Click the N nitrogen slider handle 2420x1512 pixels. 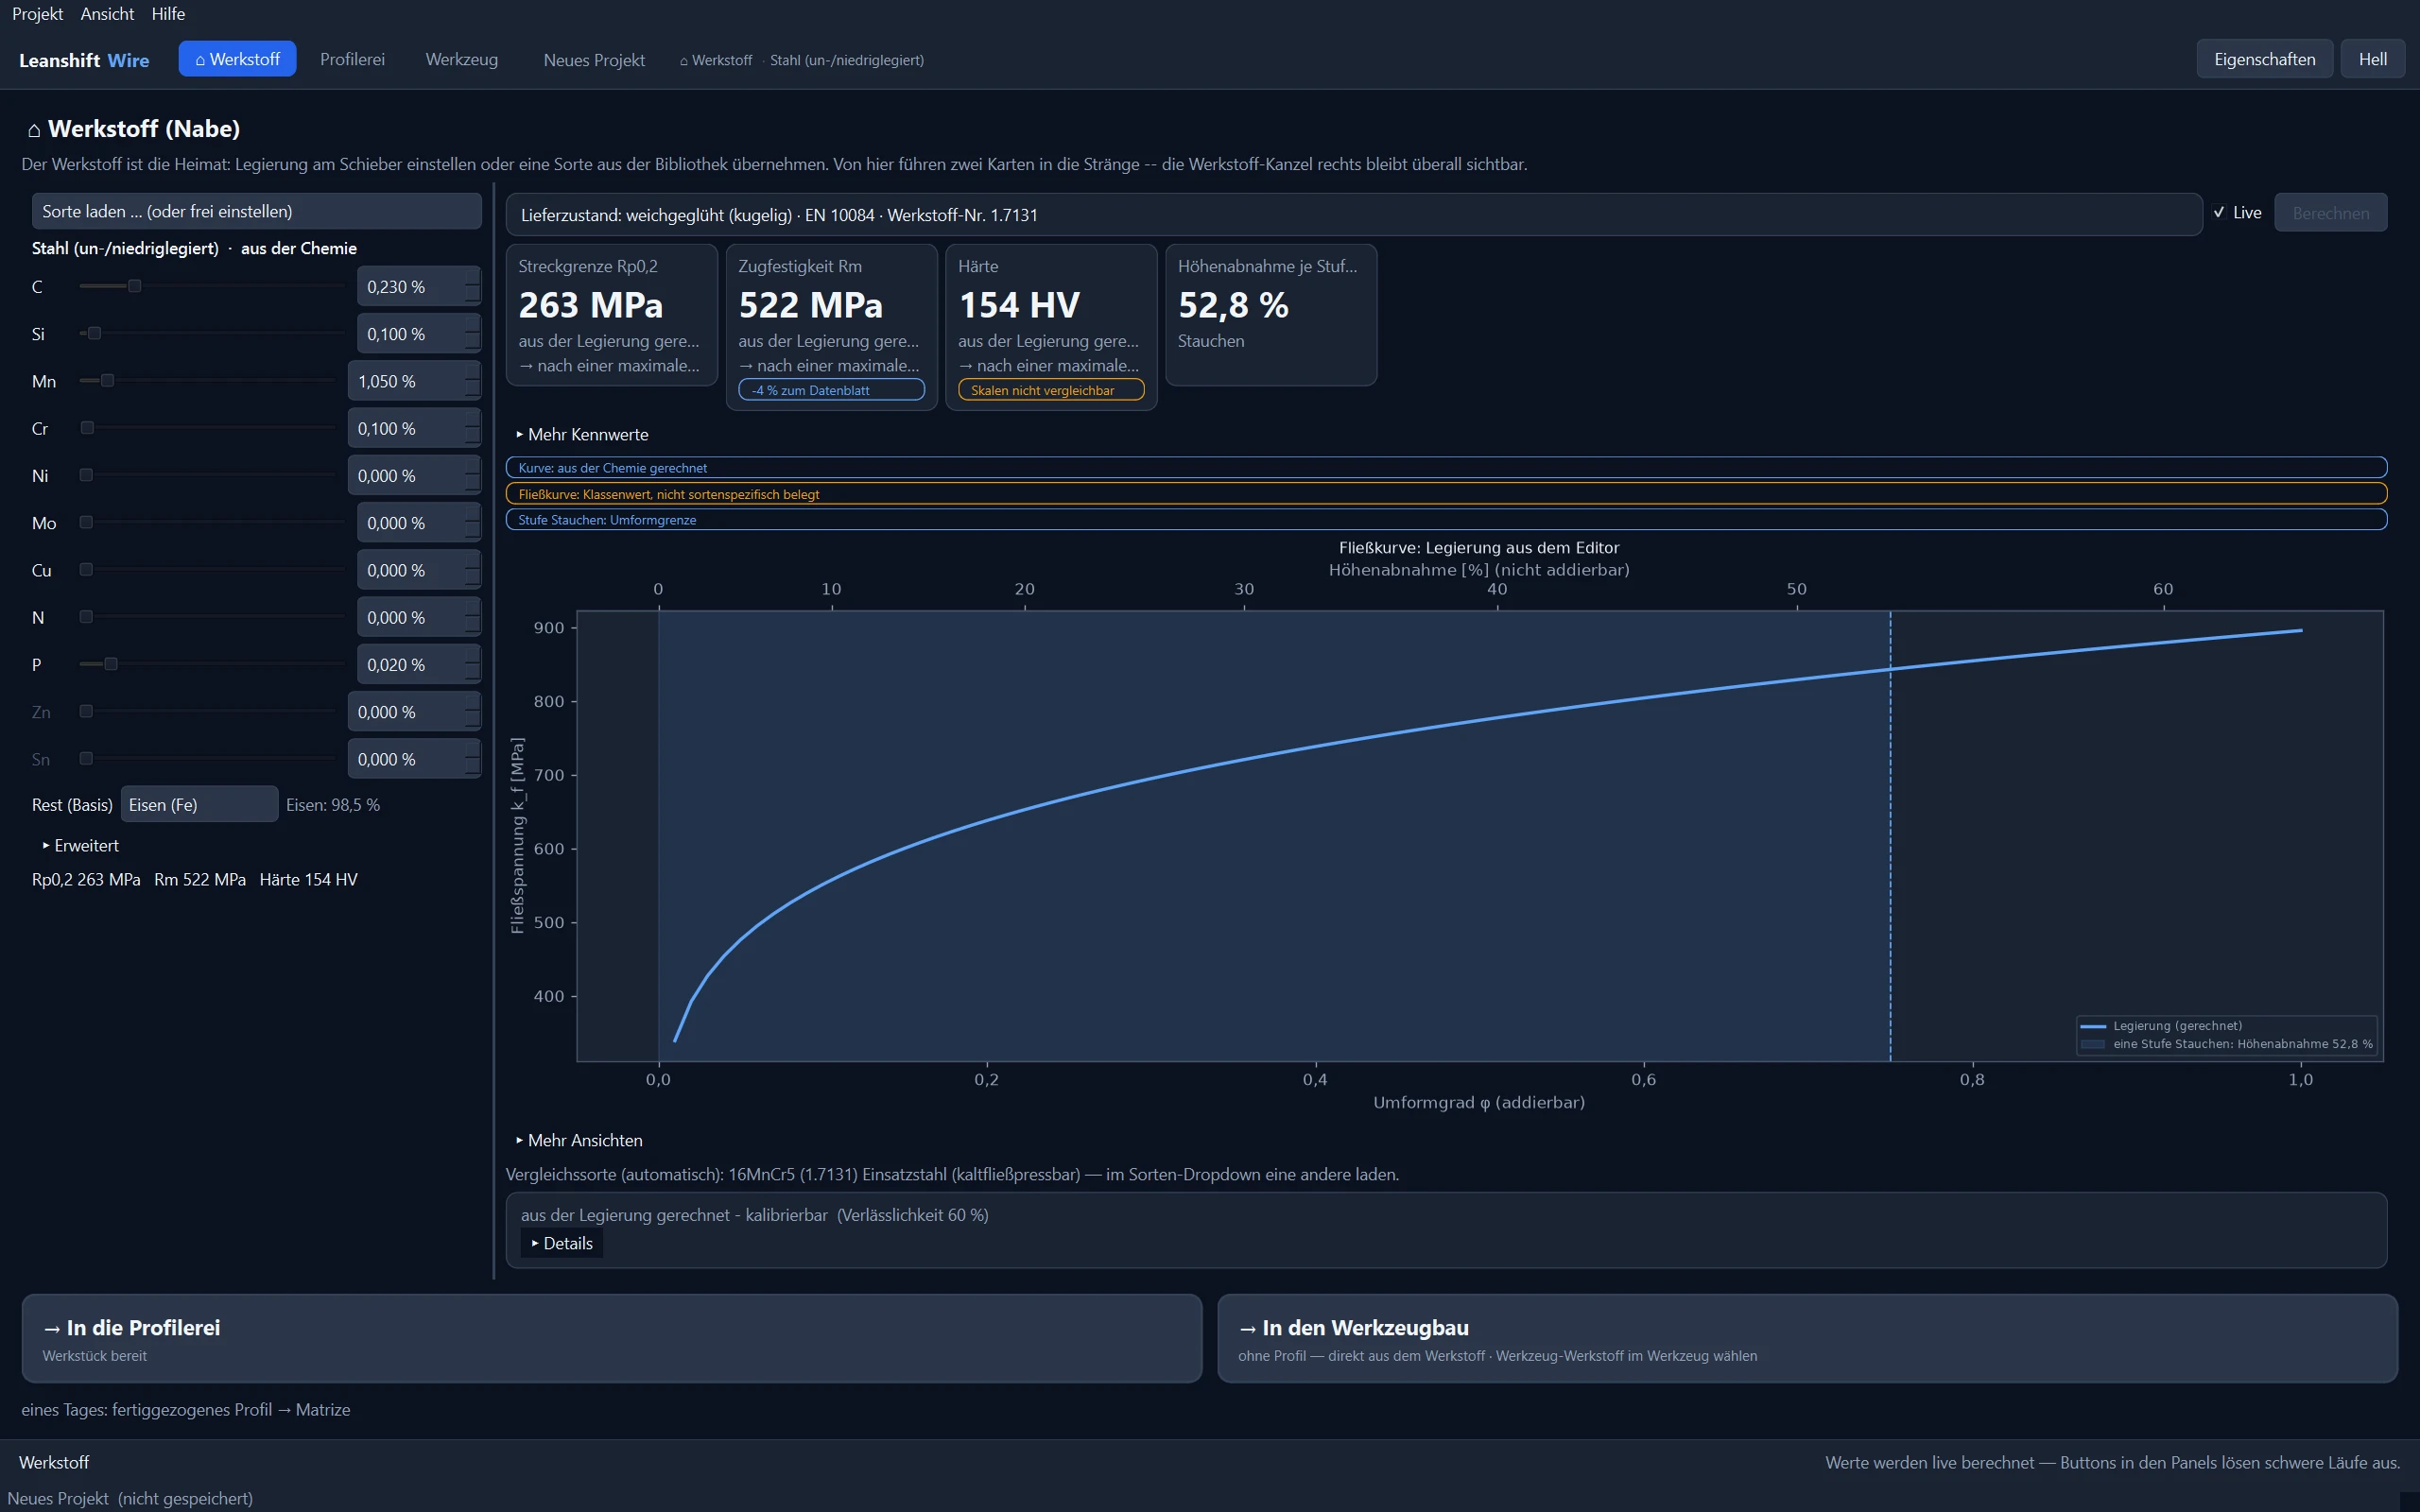click(x=86, y=617)
